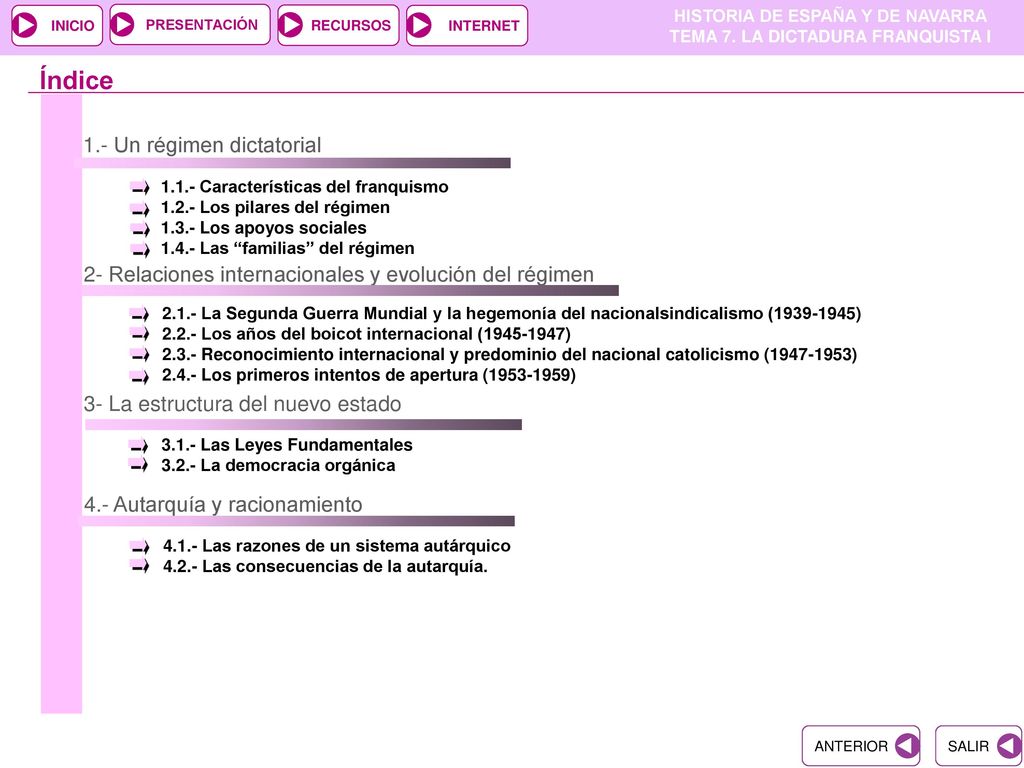Click the Índice page title
The width and height of the screenshot is (1024, 768).
76,80
